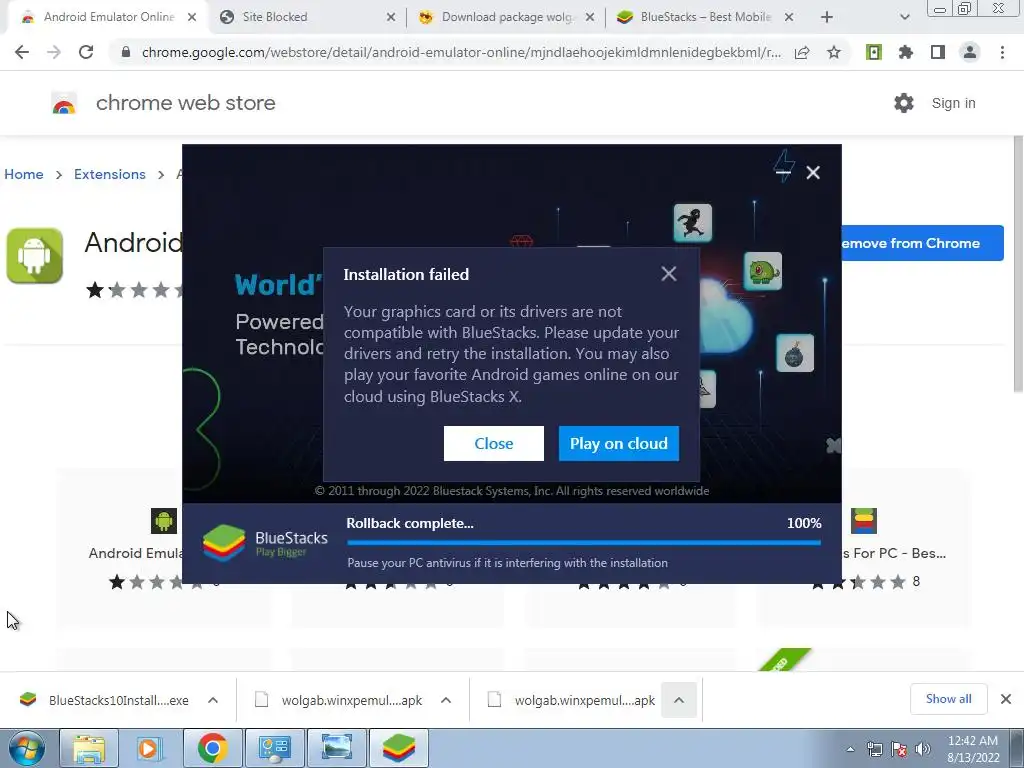Click the green Android Emulator extension icon
This screenshot has height=768, width=1024.
point(874,52)
